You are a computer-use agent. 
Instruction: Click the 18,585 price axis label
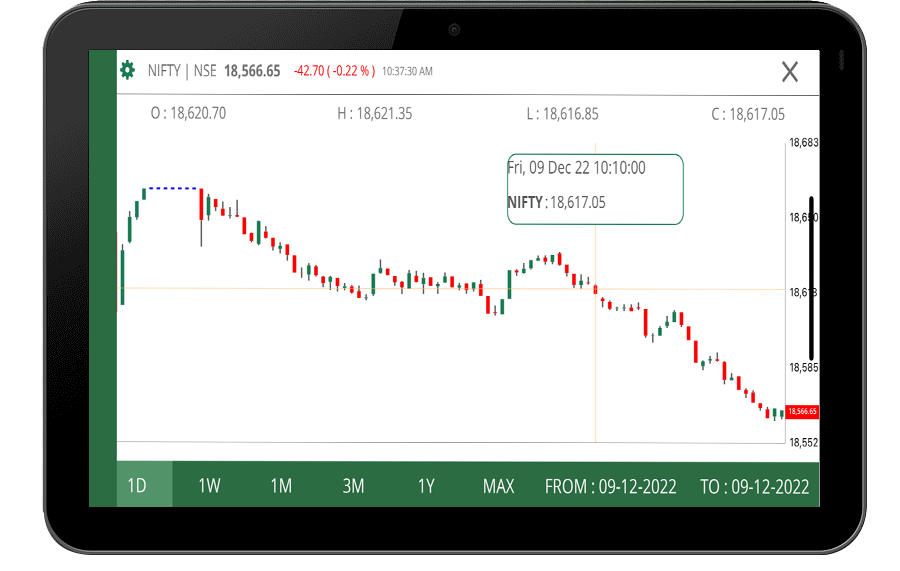click(804, 367)
